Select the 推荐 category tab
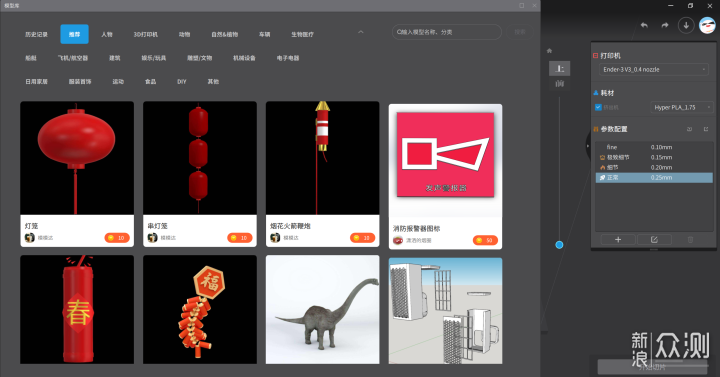720x377 pixels. click(74, 34)
